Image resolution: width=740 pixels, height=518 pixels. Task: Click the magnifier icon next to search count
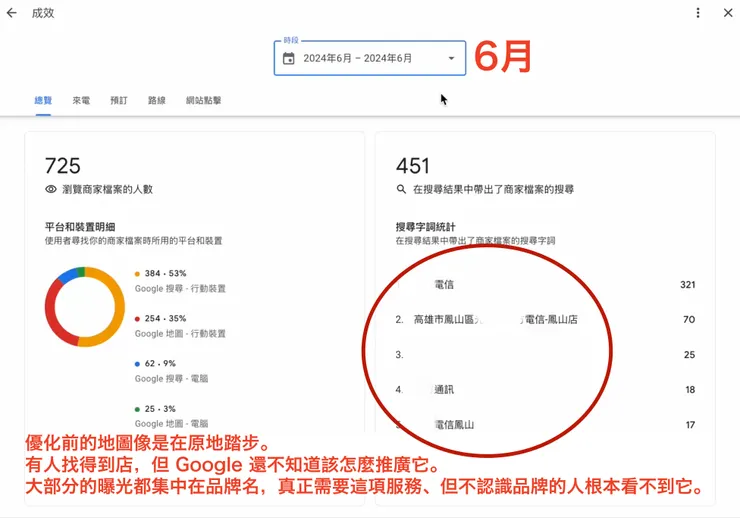[x=401, y=189]
